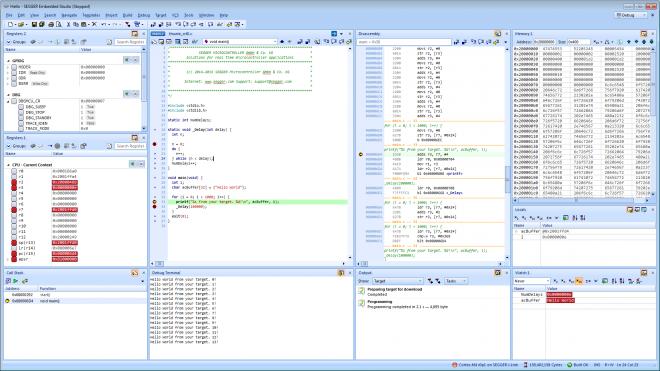Toggle breakpoint marker at line 21
The width and height of the screenshot is (660, 371).
(x=154, y=144)
